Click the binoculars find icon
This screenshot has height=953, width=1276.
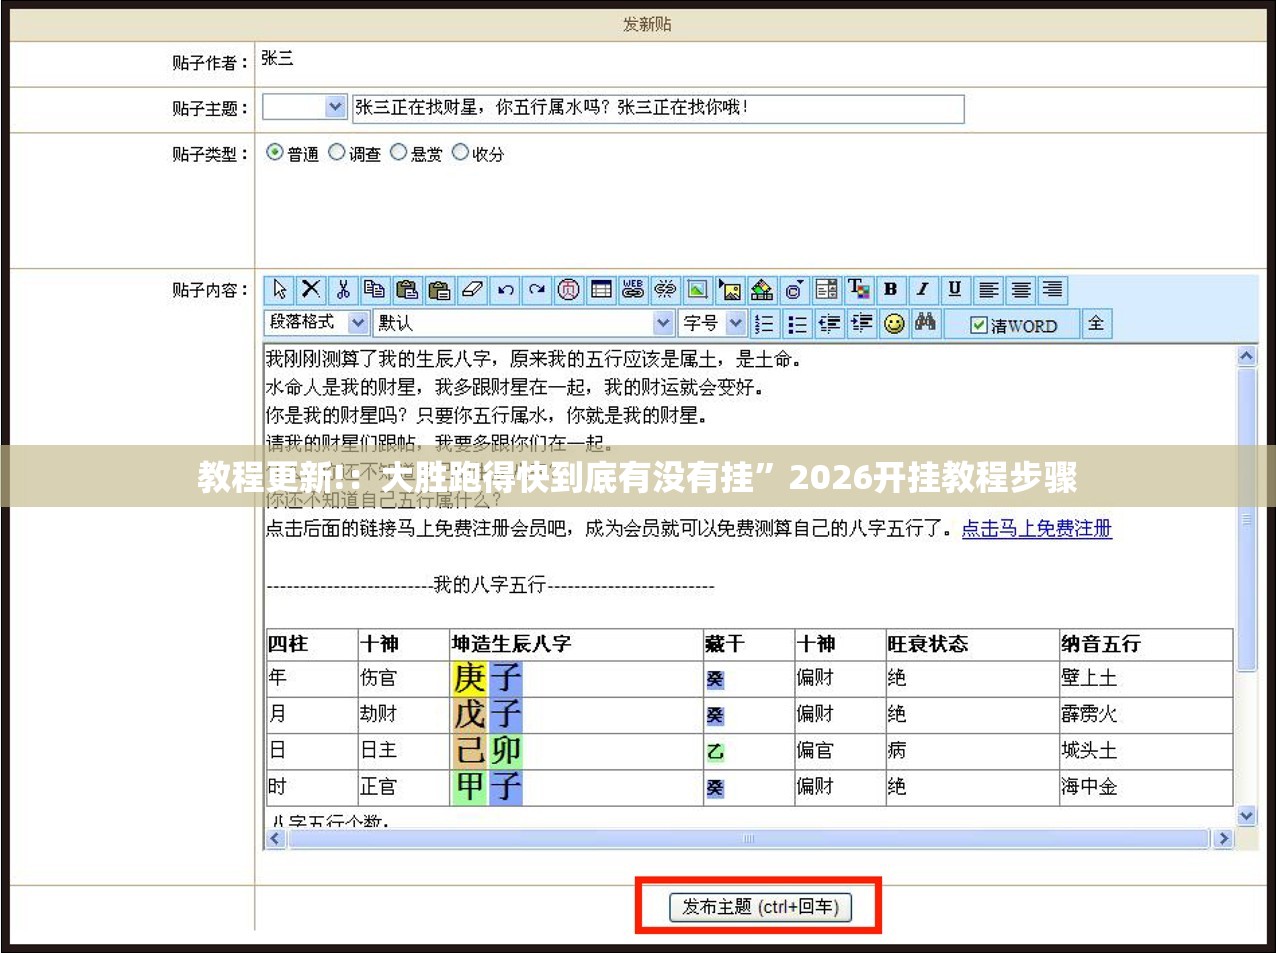click(926, 323)
